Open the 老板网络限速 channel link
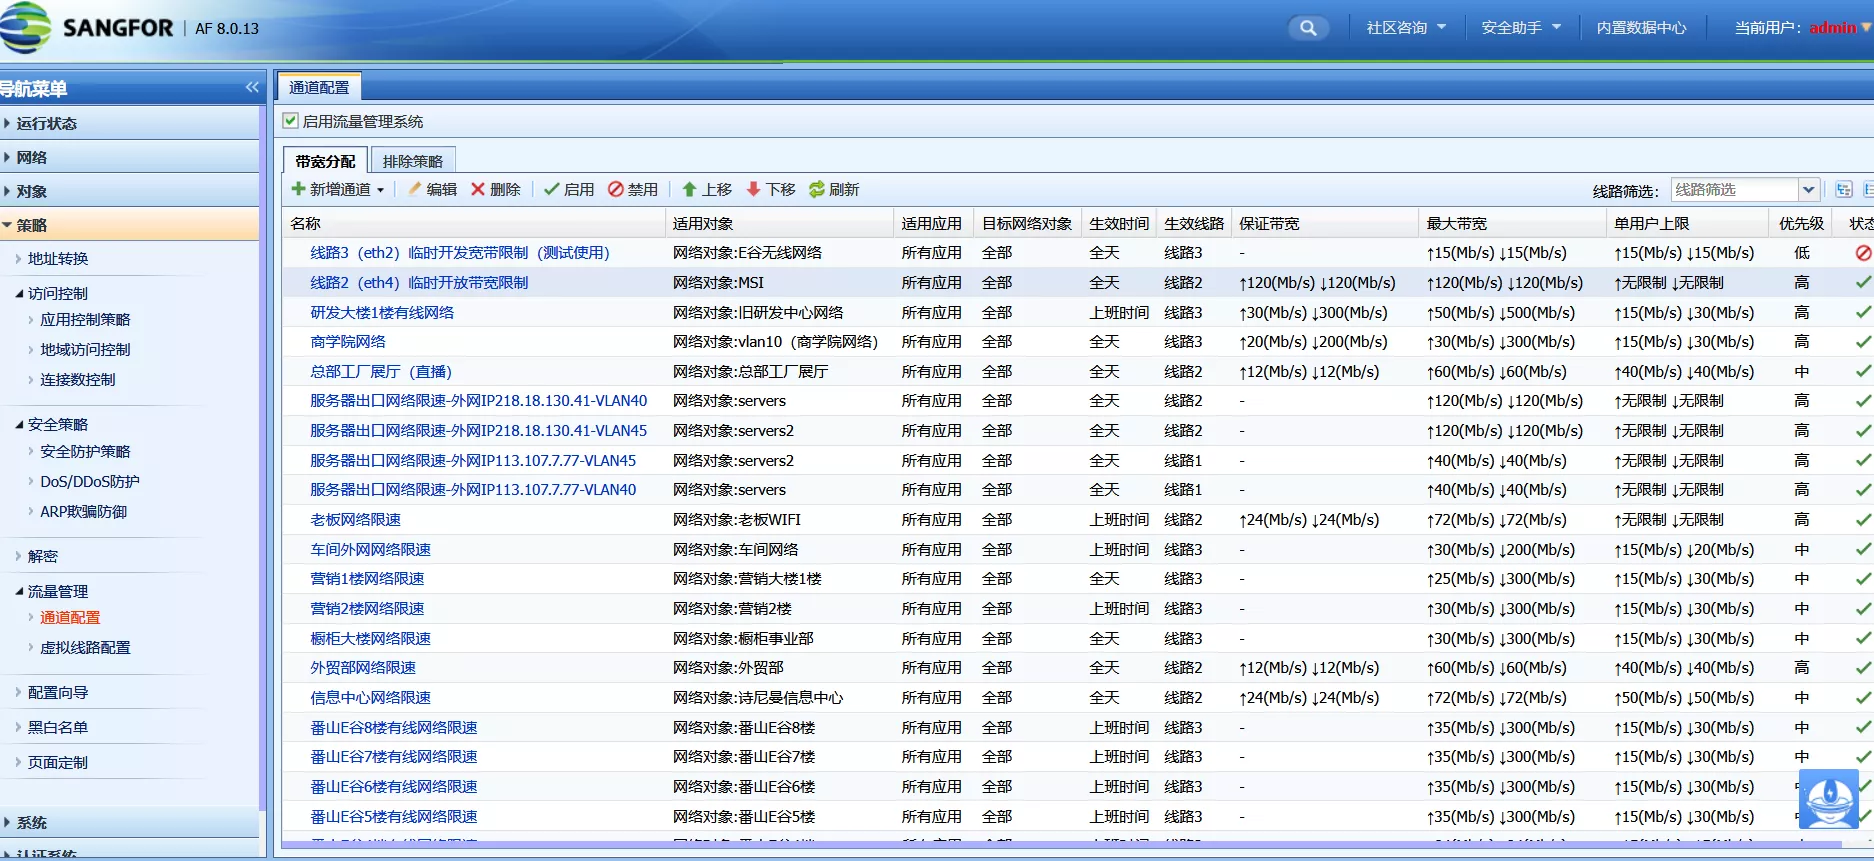Viewport: 1874px width, 861px height. click(355, 520)
